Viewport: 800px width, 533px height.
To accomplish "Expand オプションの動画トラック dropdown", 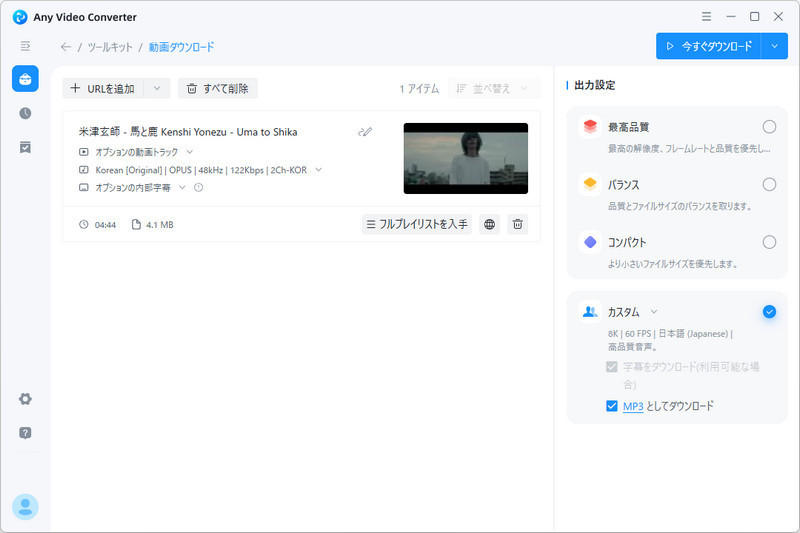I will pyautogui.click(x=189, y=152).
